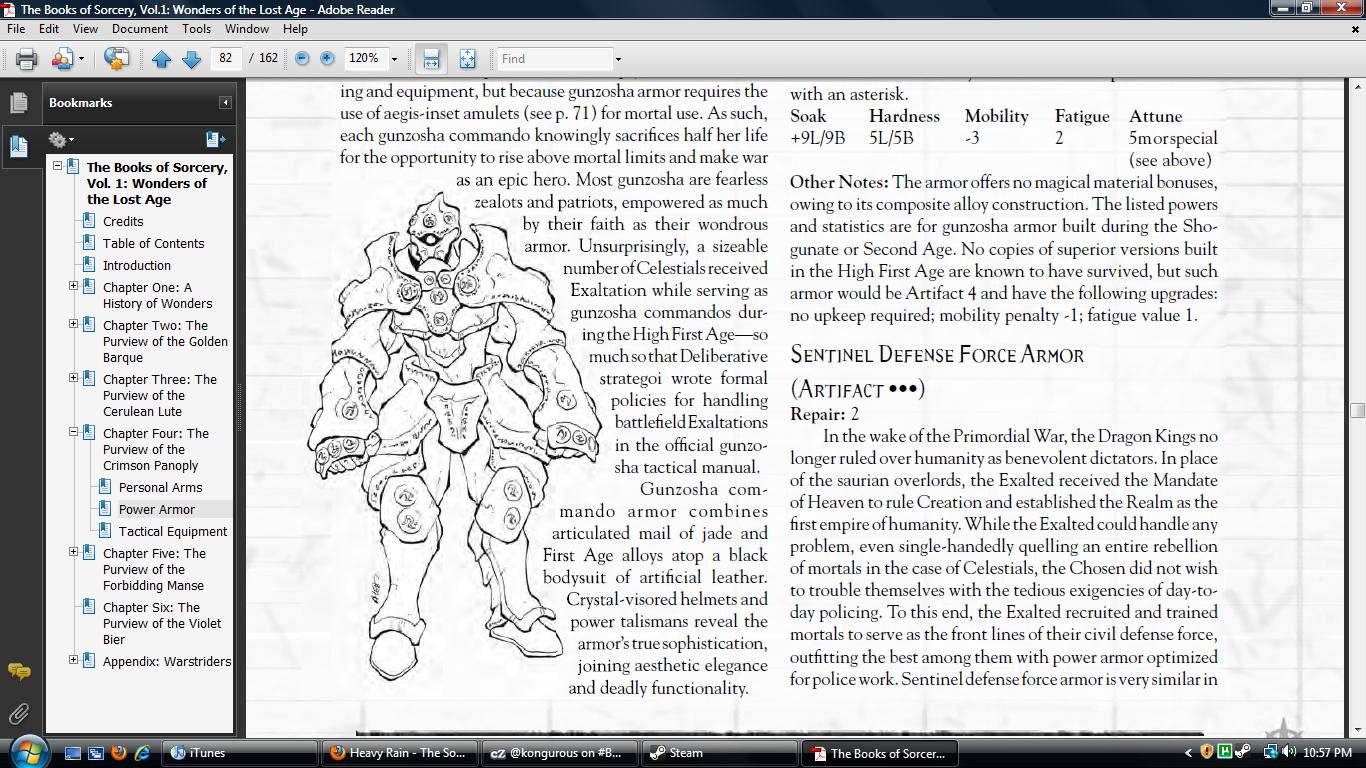Select the Power Armor bookmark
The height and width of the screenshot is (768, 1366).
tap(157, 509)
